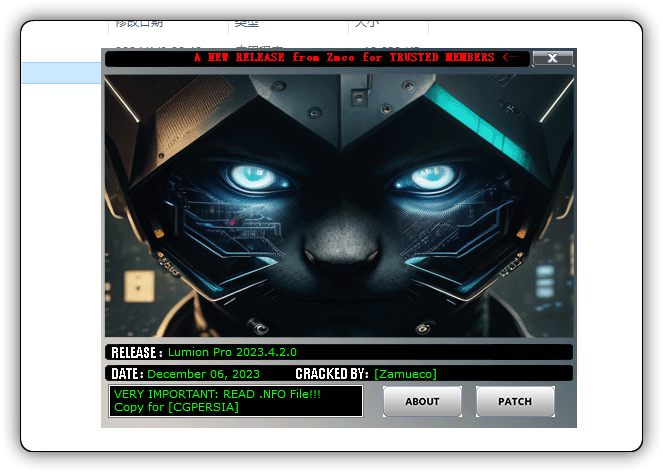Click the Copy for [CGPERSIA] line
The image size is (663, 472).
[176, 407]
